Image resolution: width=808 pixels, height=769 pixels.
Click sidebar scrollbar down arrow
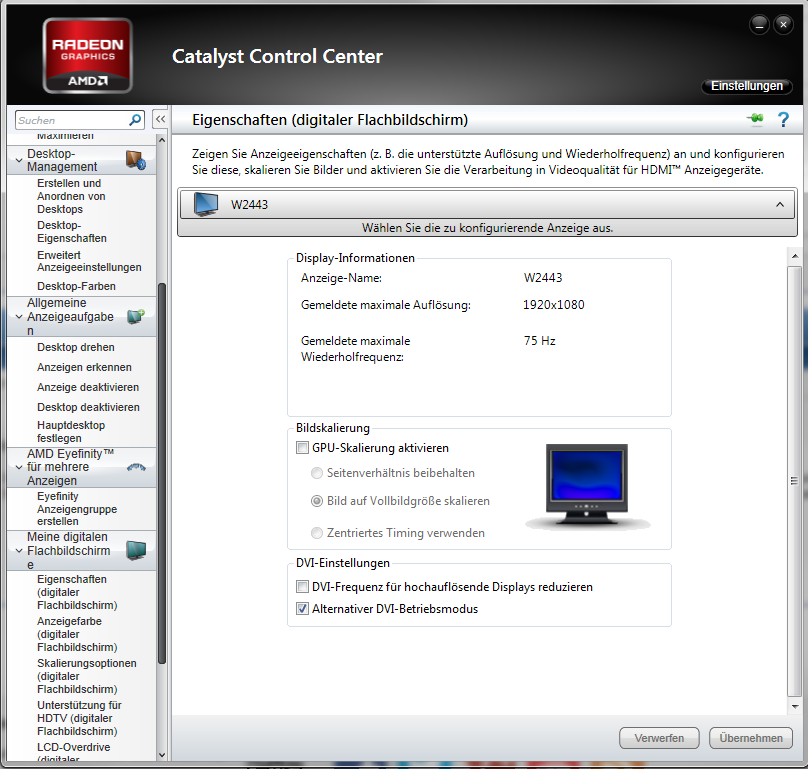coord(161,756)
